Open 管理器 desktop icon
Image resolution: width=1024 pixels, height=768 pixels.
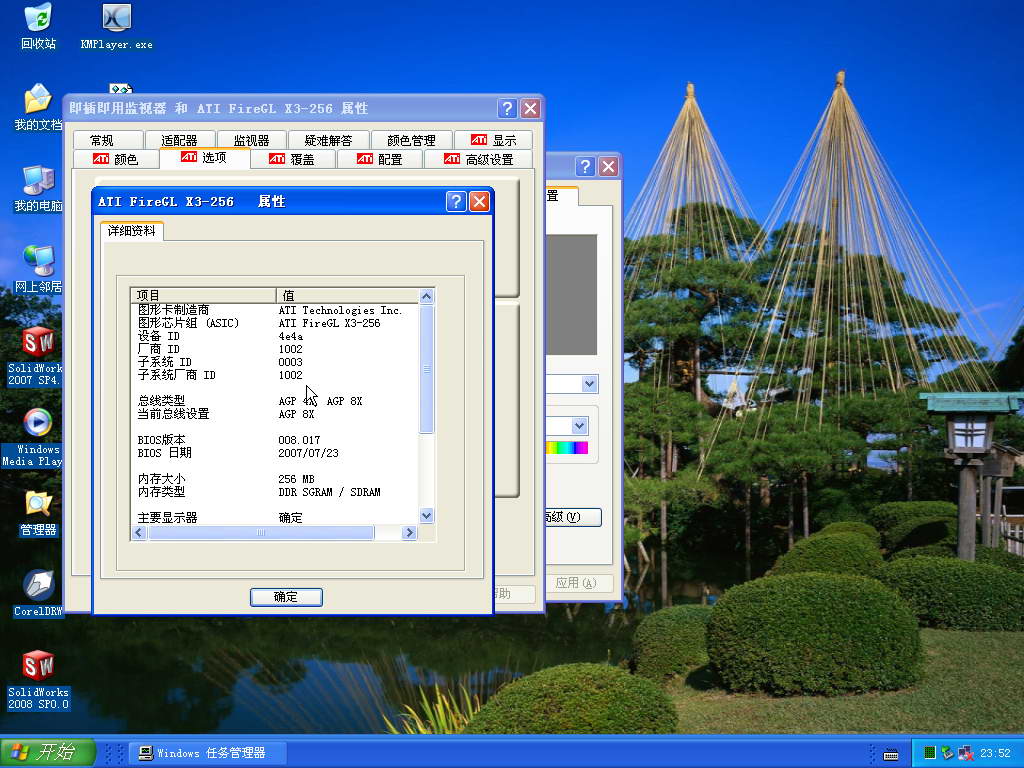click(38, 513)
